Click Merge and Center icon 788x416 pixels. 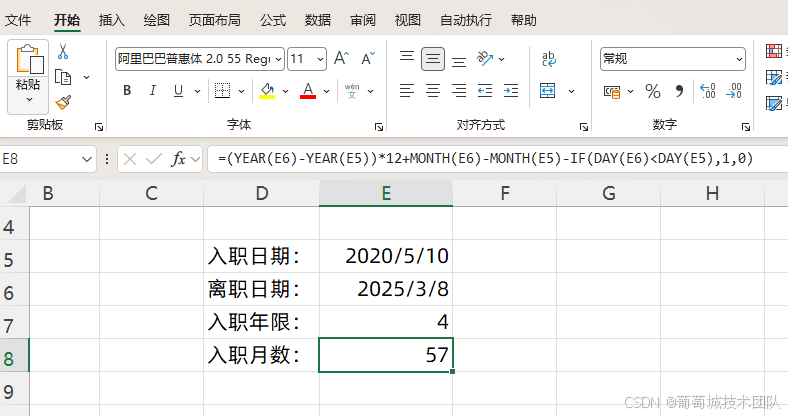[x=547, y=91]
